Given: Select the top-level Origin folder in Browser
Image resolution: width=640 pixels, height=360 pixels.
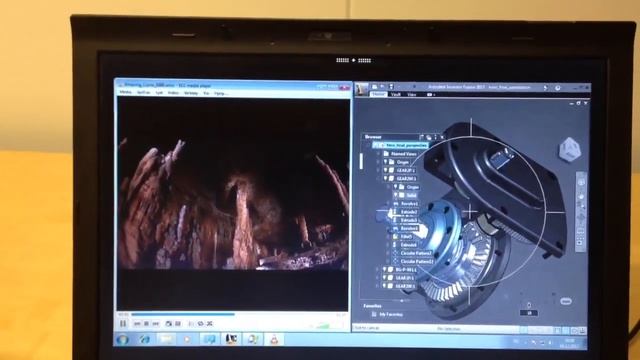Looking at the screenshot, I should click(x=403, y=162).
